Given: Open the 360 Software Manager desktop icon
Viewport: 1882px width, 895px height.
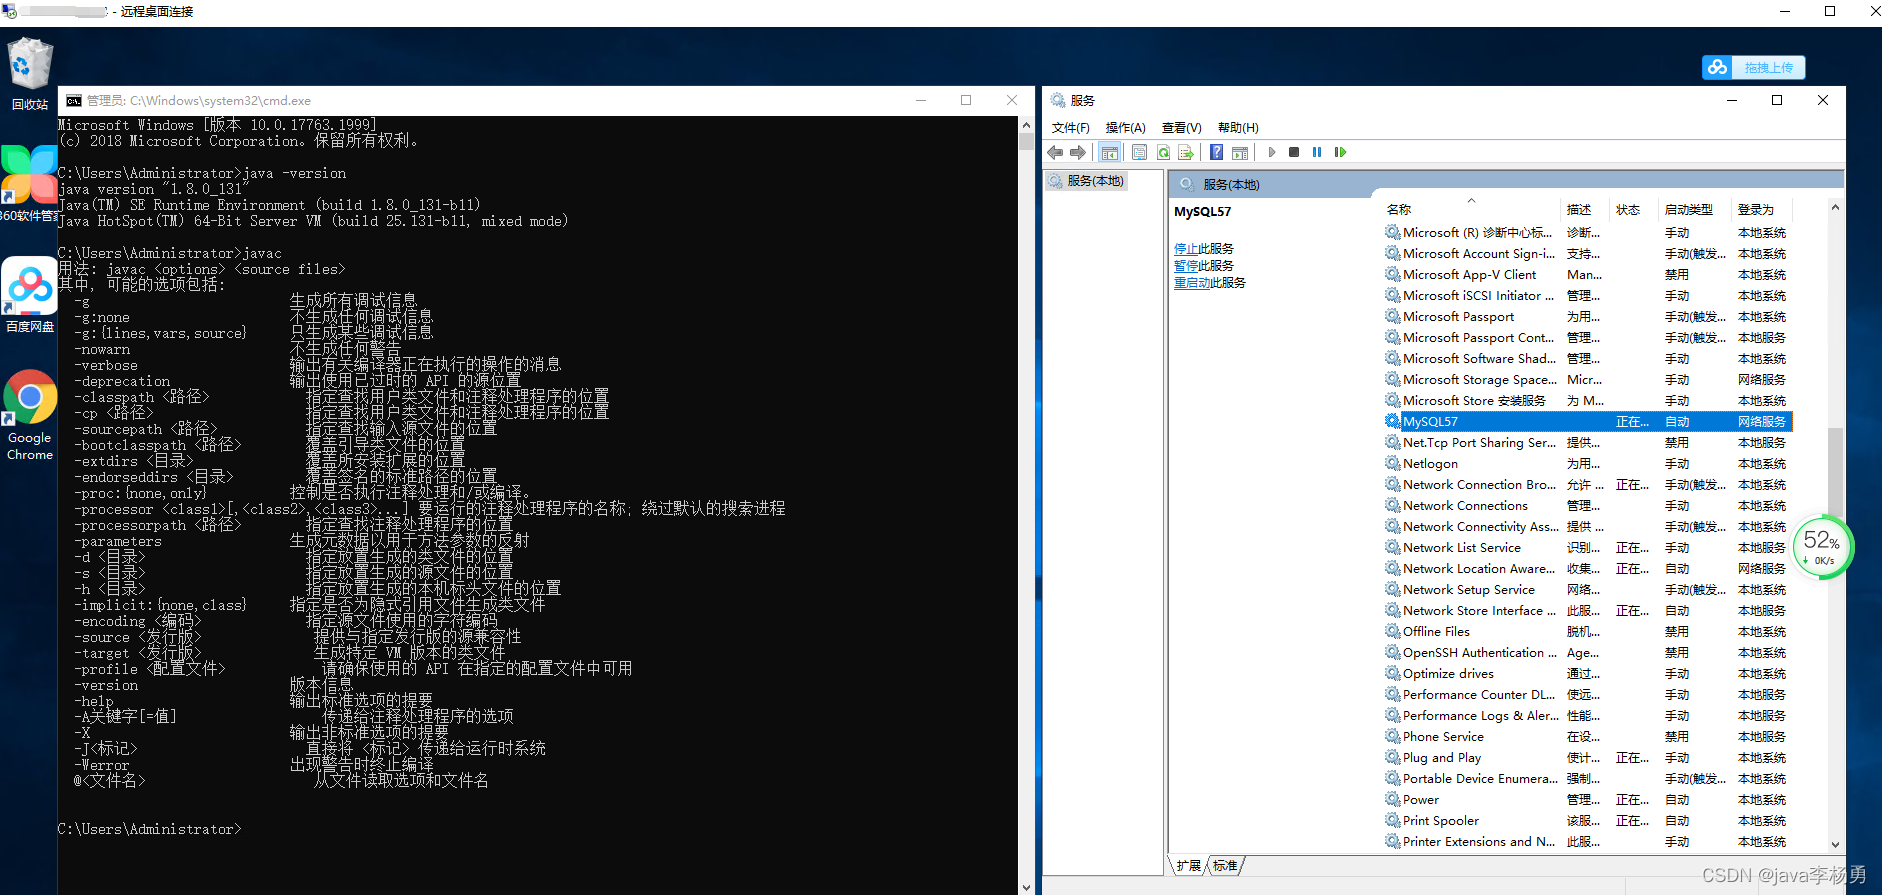Looking at the screenshot, I should click(x=30, y=184).
